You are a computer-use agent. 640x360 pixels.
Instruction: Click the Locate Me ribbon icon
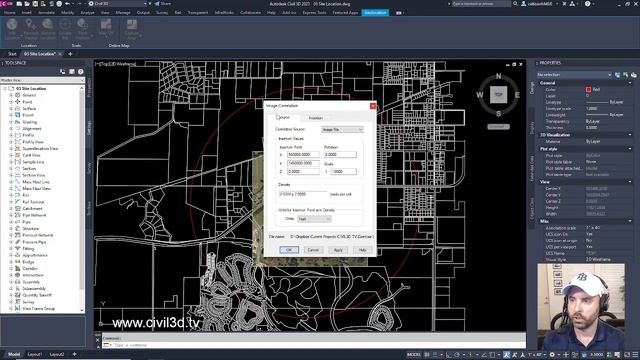click(x=65, y=25)
